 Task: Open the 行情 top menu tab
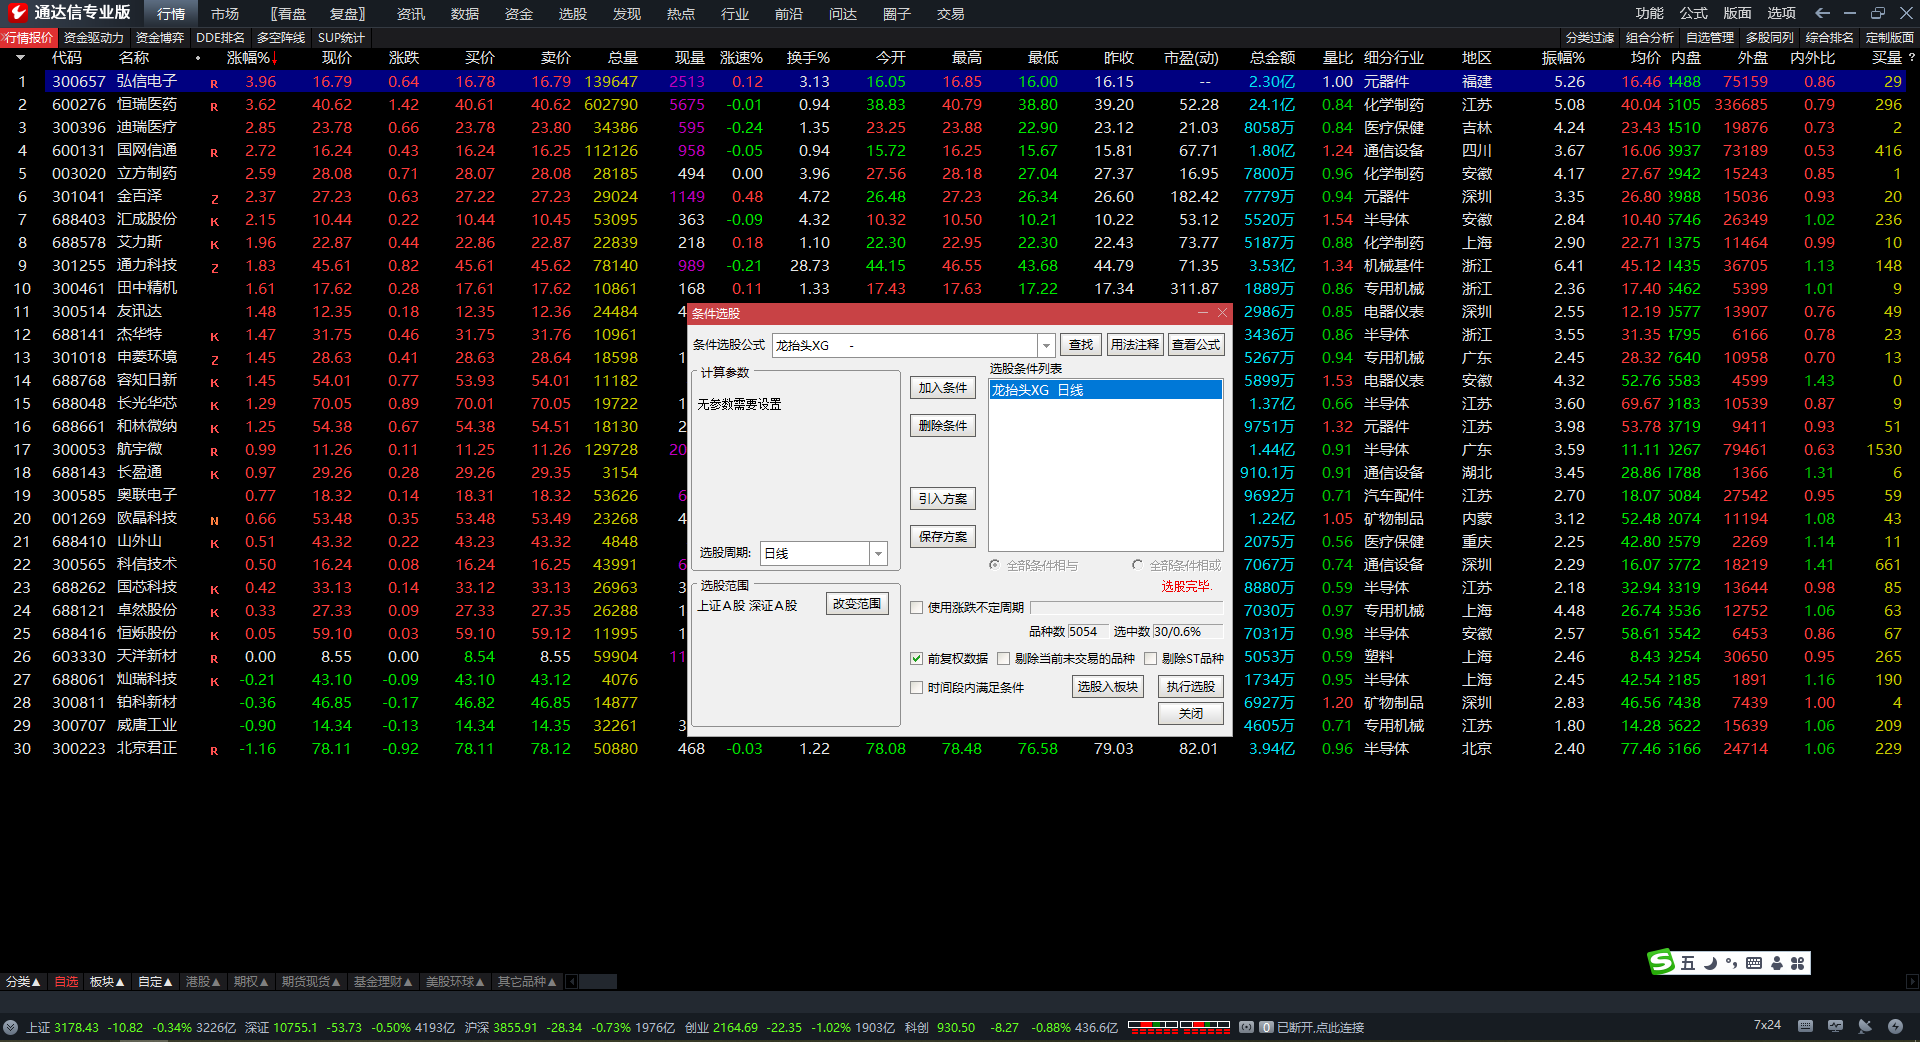[171, 13]
